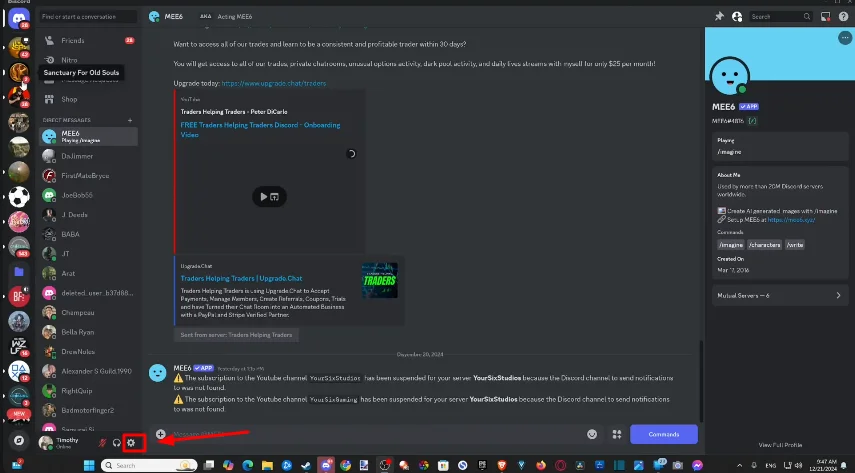This screenshot has height=473, width=855.
Task: Open the apps launcher icon beside emoji
Action: [617, 434]
